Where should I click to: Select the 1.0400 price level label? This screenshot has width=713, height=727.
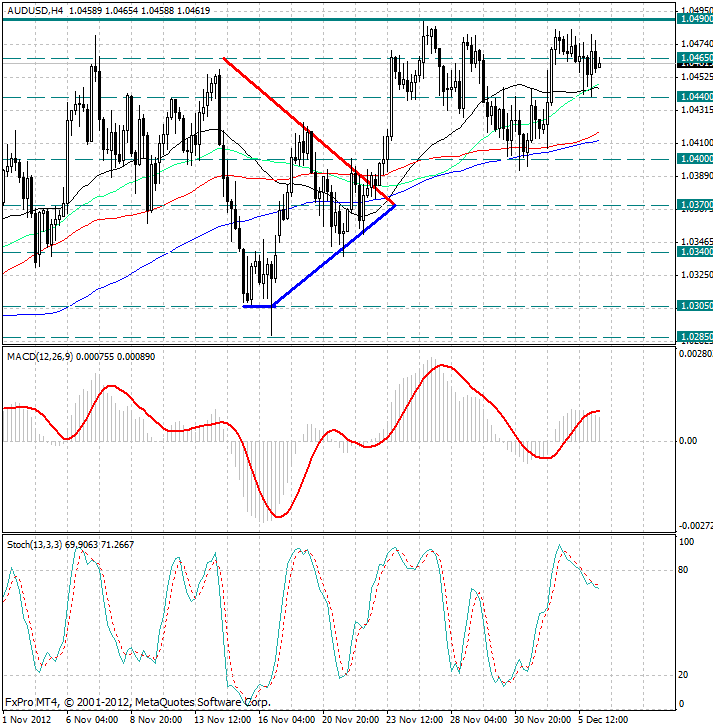tap(695, 159)
